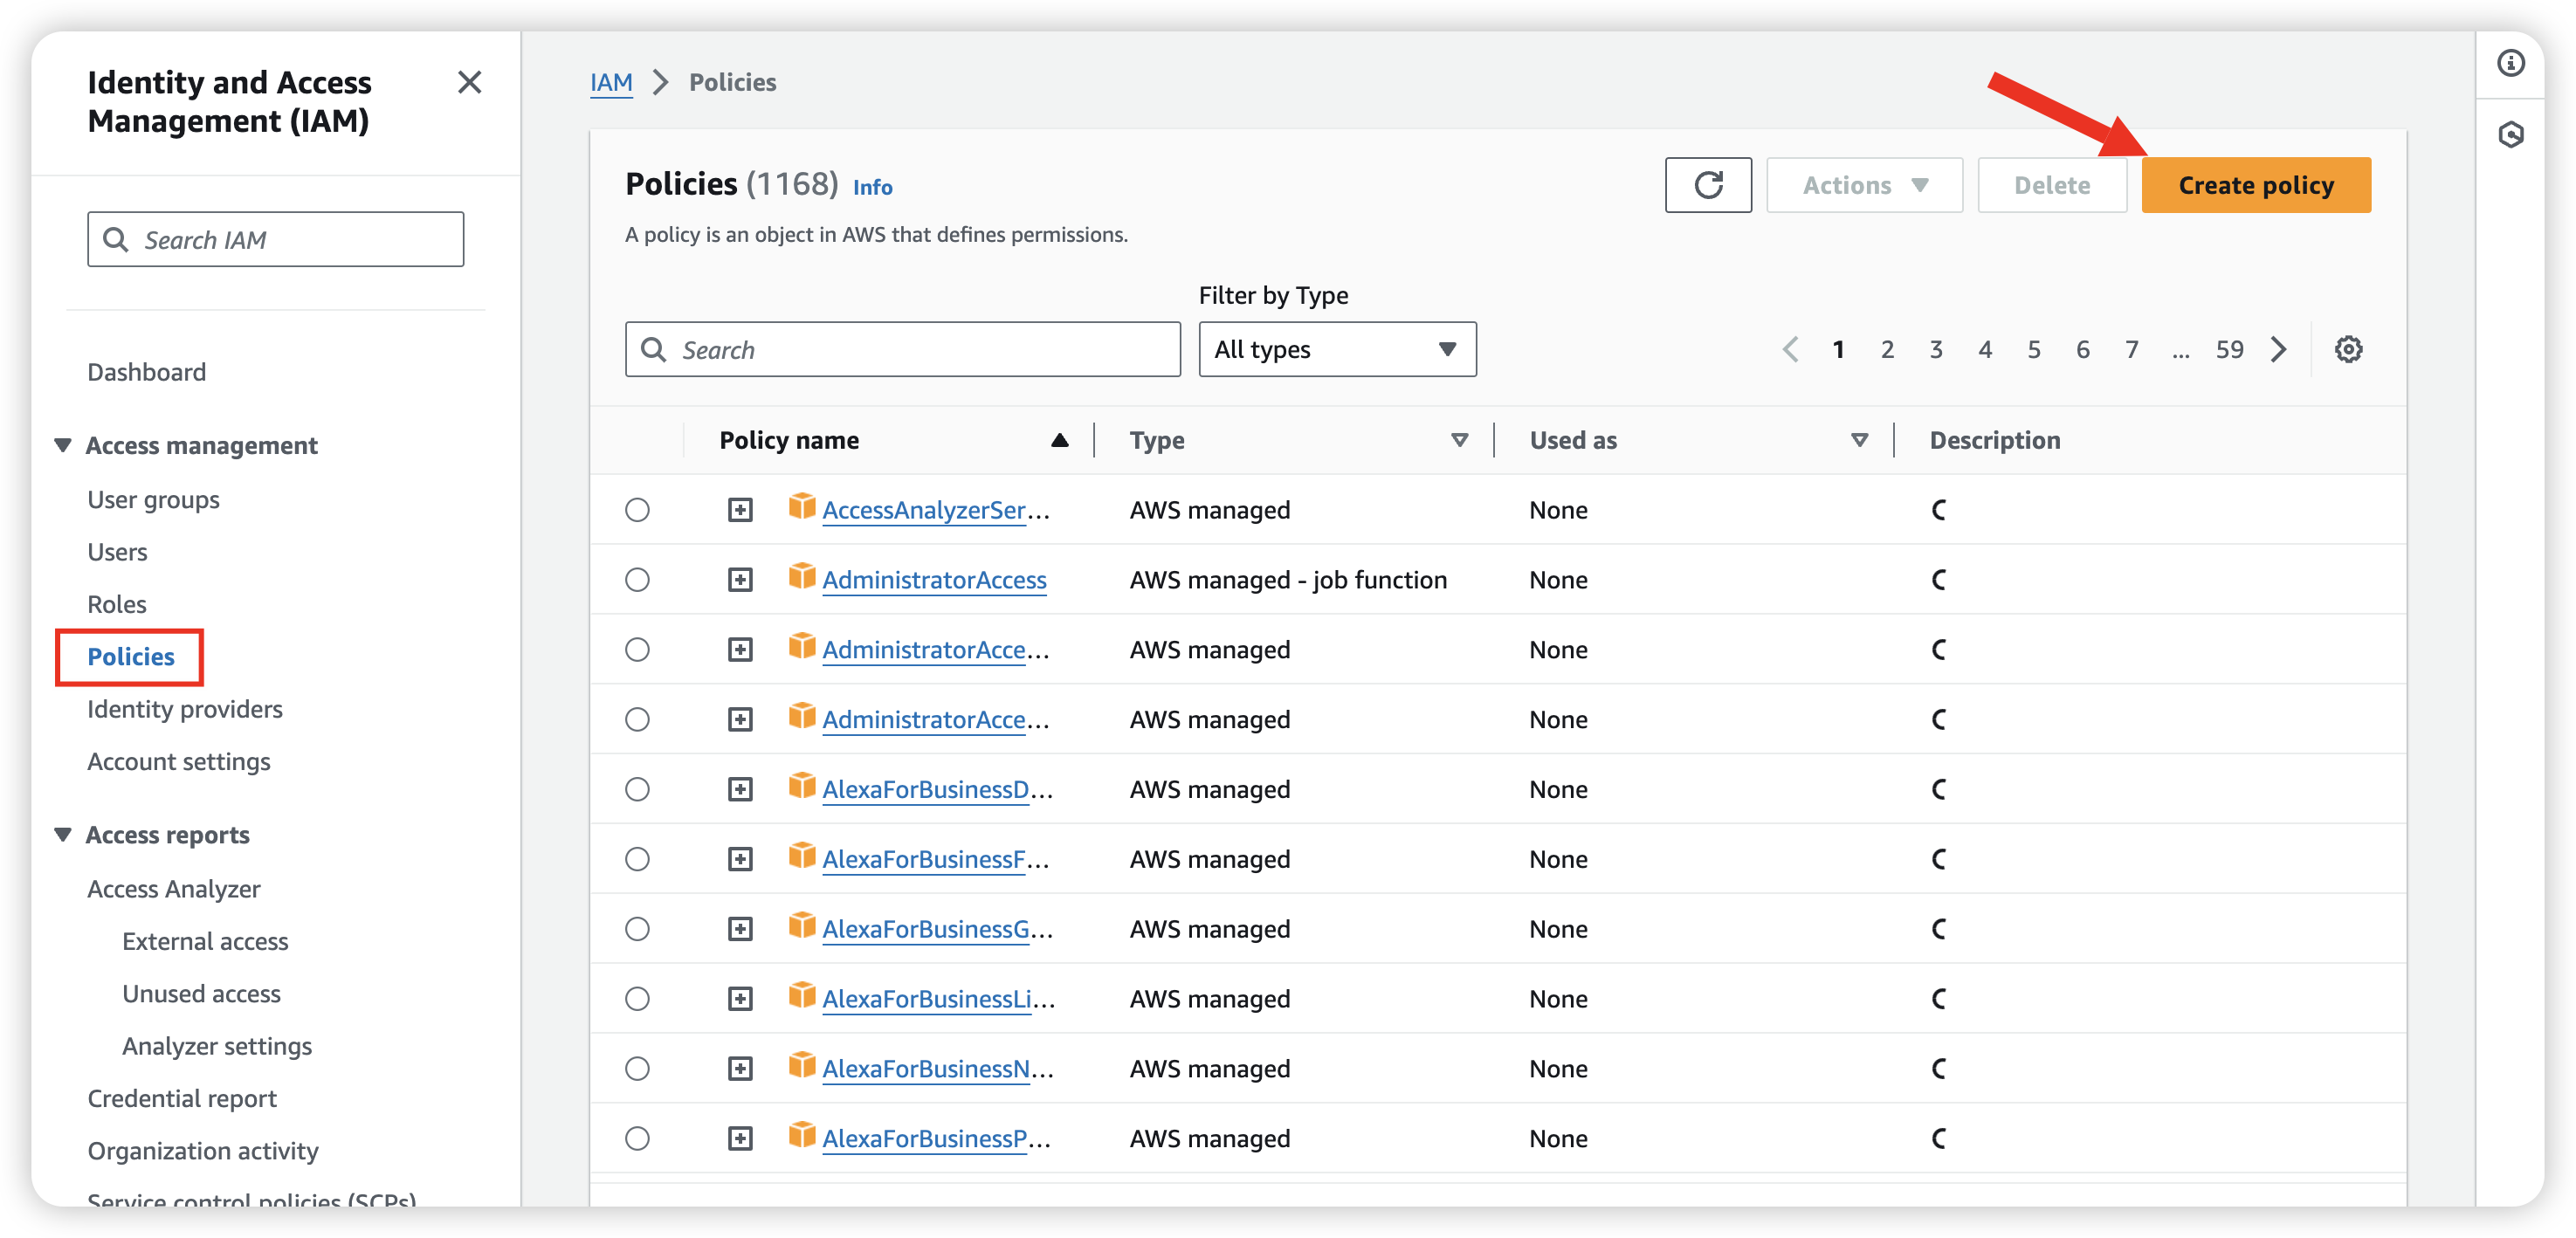Screen dimensions: 2576x1238
Task: Expand the AccessAnalyzerSer… policy row
Action: coord(740,510)
